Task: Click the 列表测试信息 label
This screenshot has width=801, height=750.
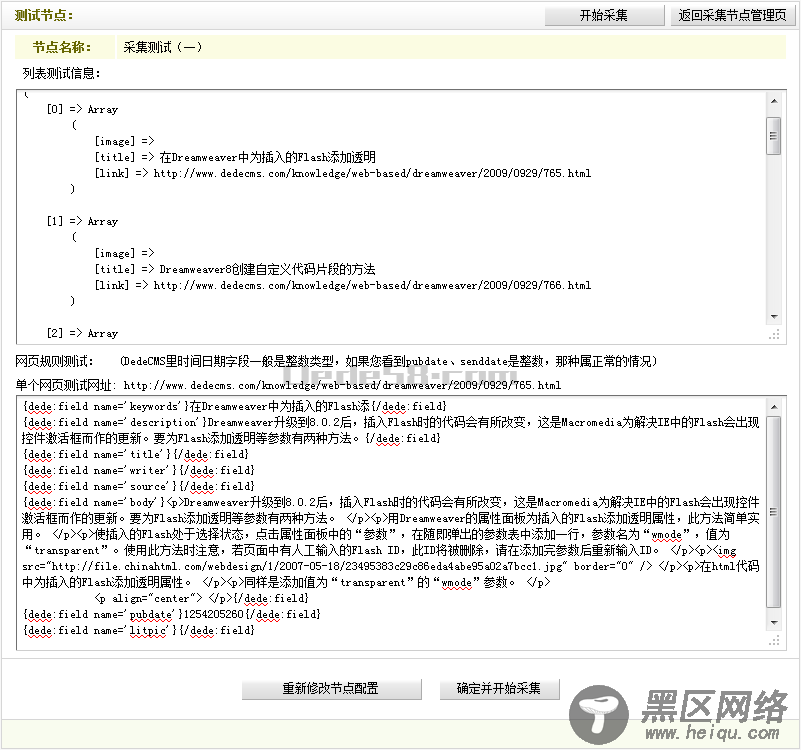Action: [x=62, y=74]
